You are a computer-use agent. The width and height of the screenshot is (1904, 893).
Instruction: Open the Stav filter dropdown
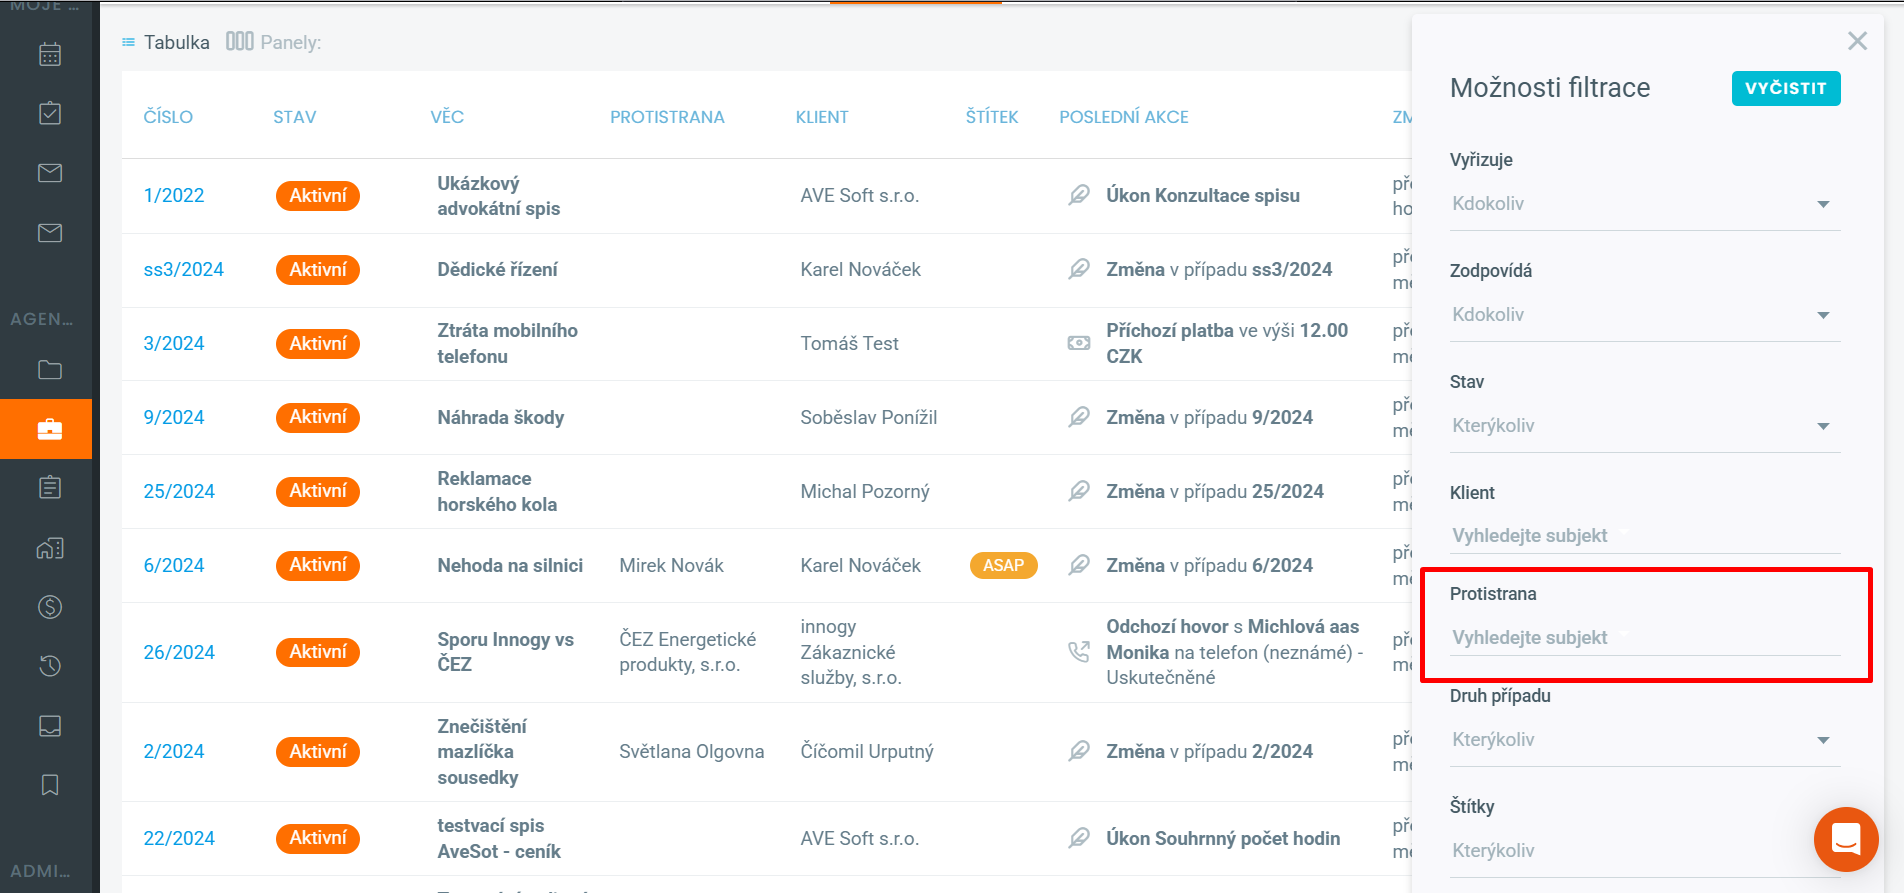coord(1644,426)
